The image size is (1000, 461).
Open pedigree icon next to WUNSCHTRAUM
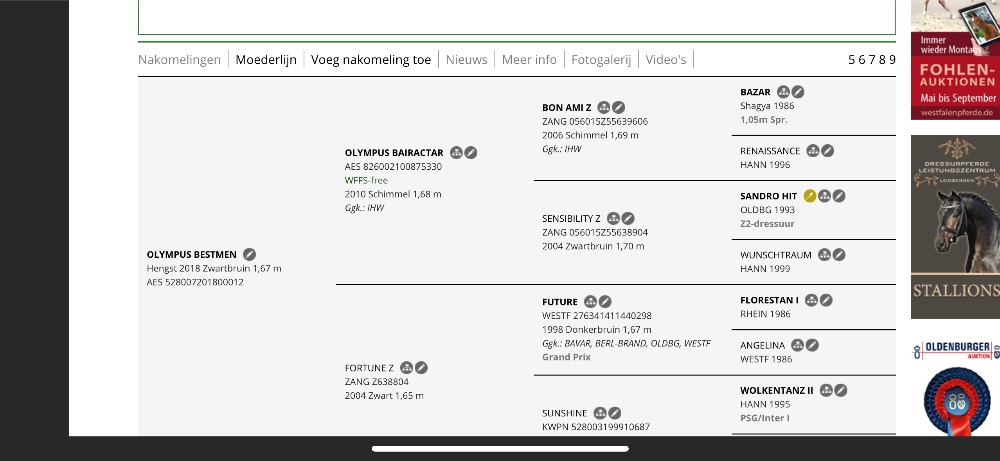click(824, 255)
